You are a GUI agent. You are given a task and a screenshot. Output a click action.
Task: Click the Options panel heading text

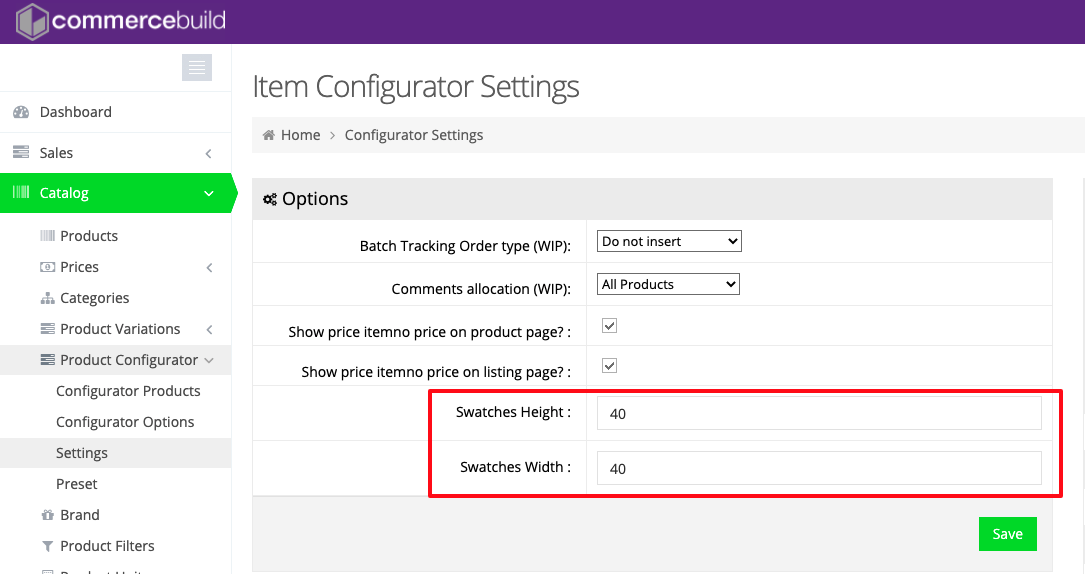[x=315, y=199]
